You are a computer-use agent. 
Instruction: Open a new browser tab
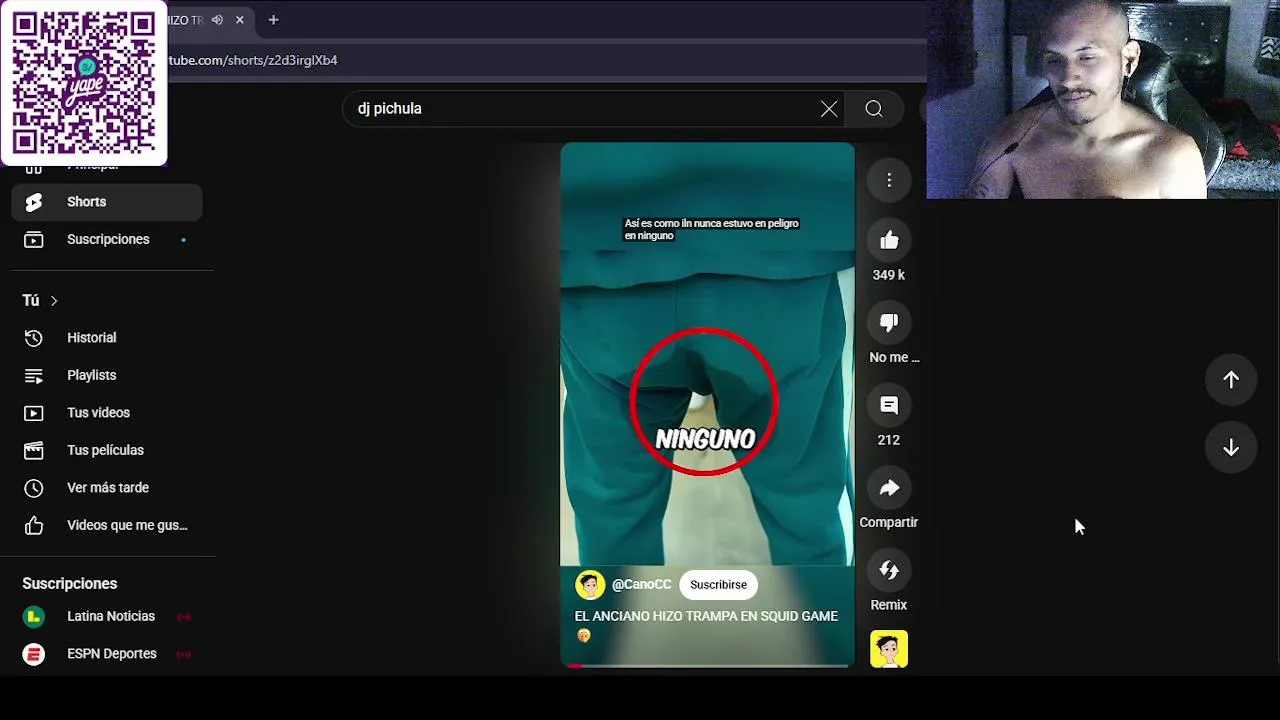(x=273, y=20)
